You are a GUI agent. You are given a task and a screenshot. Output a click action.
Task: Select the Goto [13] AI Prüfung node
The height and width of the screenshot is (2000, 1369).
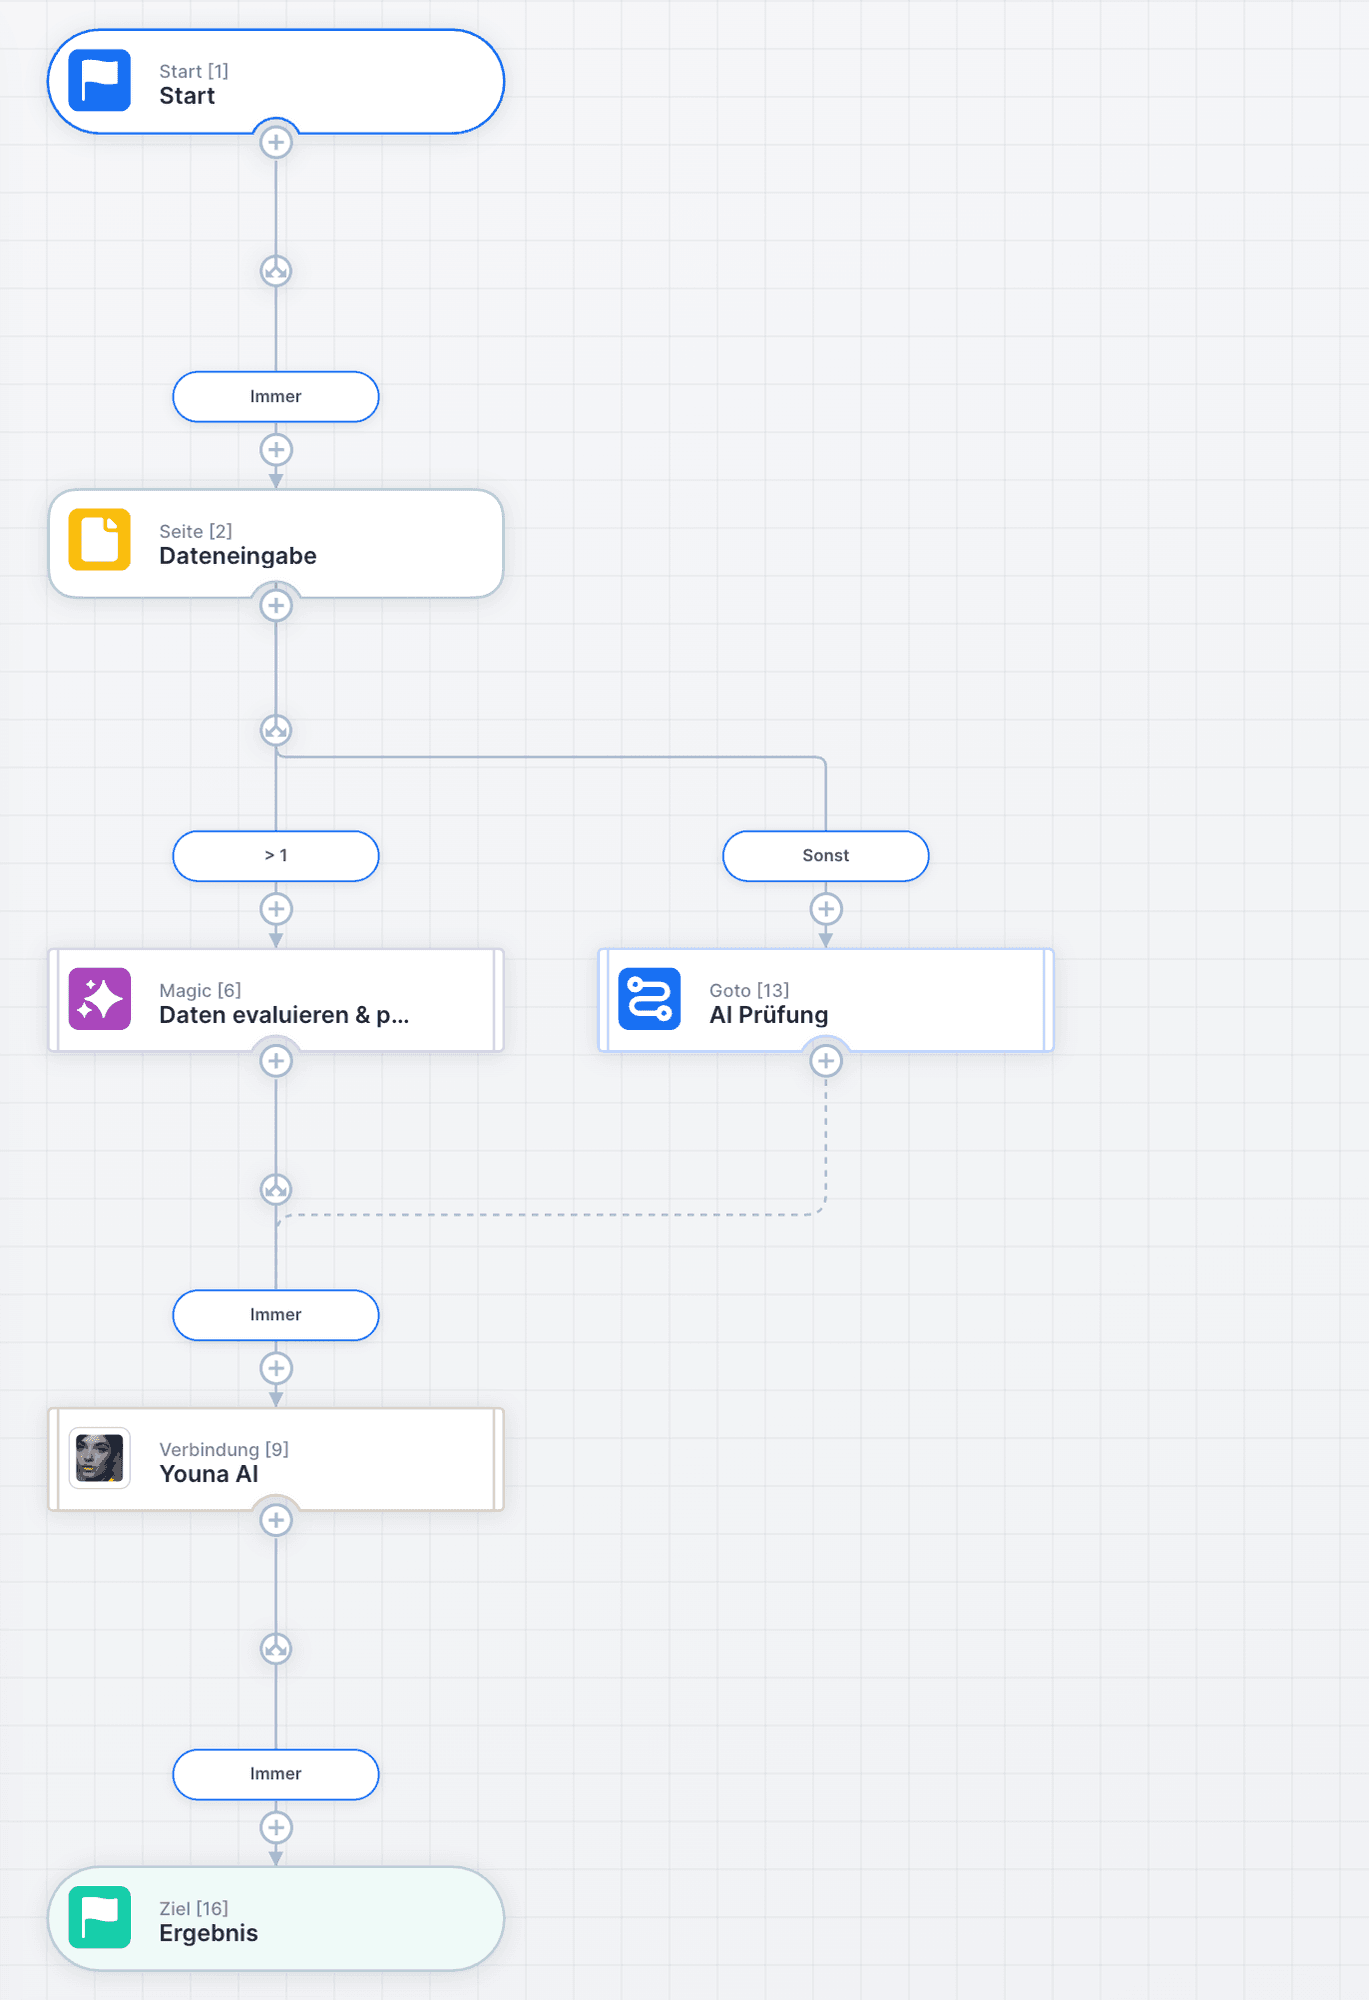pos(826,1000)
